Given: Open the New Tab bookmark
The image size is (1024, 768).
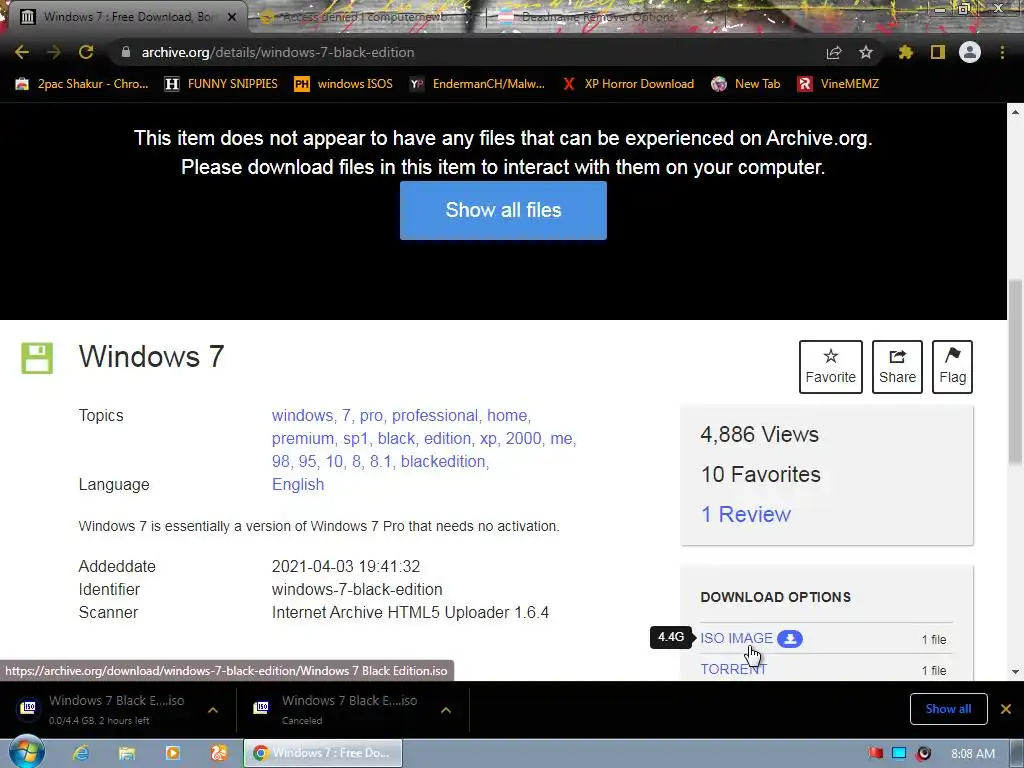Looking at the screenshot, I should point(746,84).
